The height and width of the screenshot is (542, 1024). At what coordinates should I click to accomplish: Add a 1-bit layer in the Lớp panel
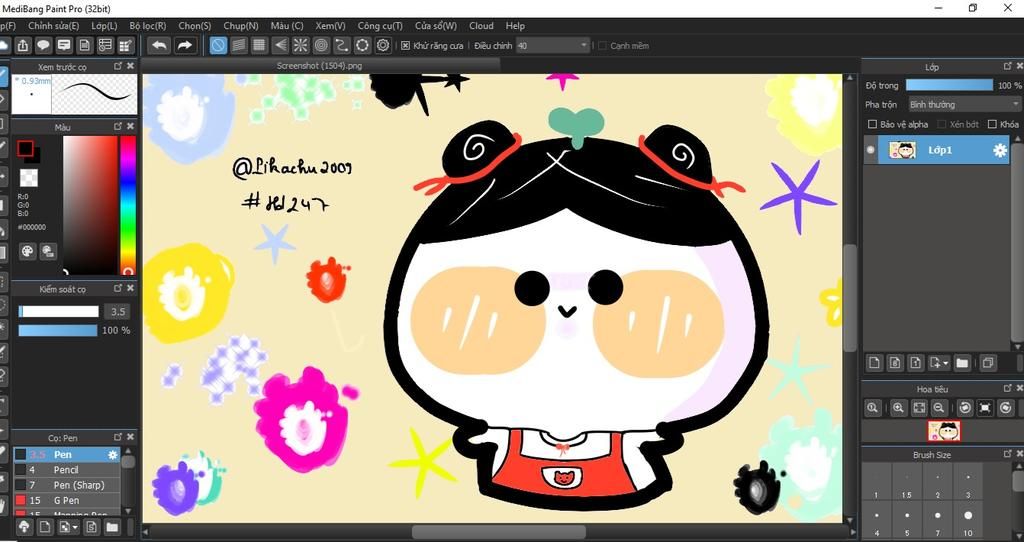pos(916,362)
